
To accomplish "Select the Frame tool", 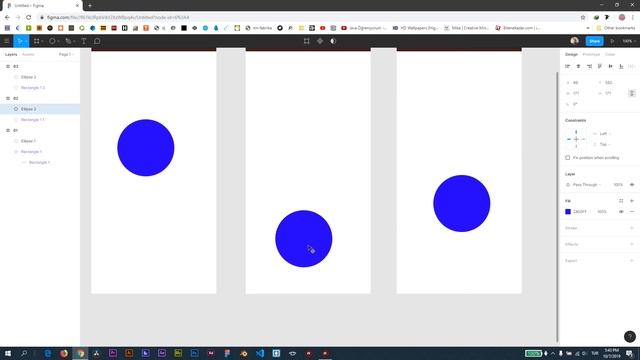I will click(x=37, y=41).
